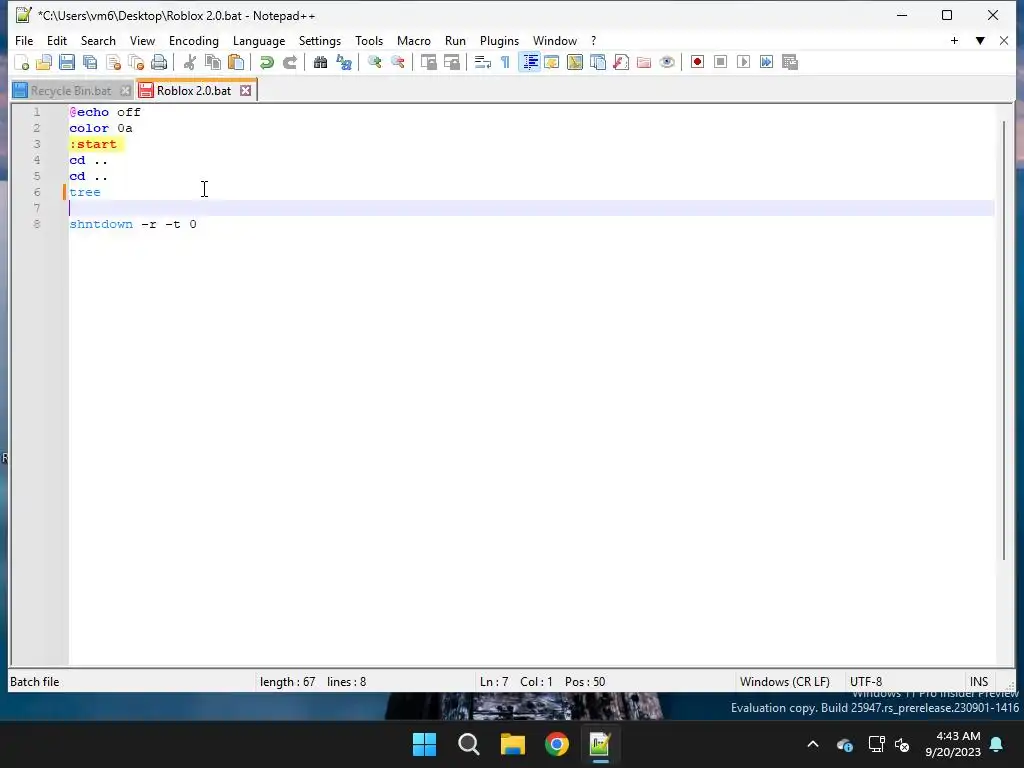Screen dimensions: 1024x768
Task: Click the plus new-tab button
Action: click(954, 40)
